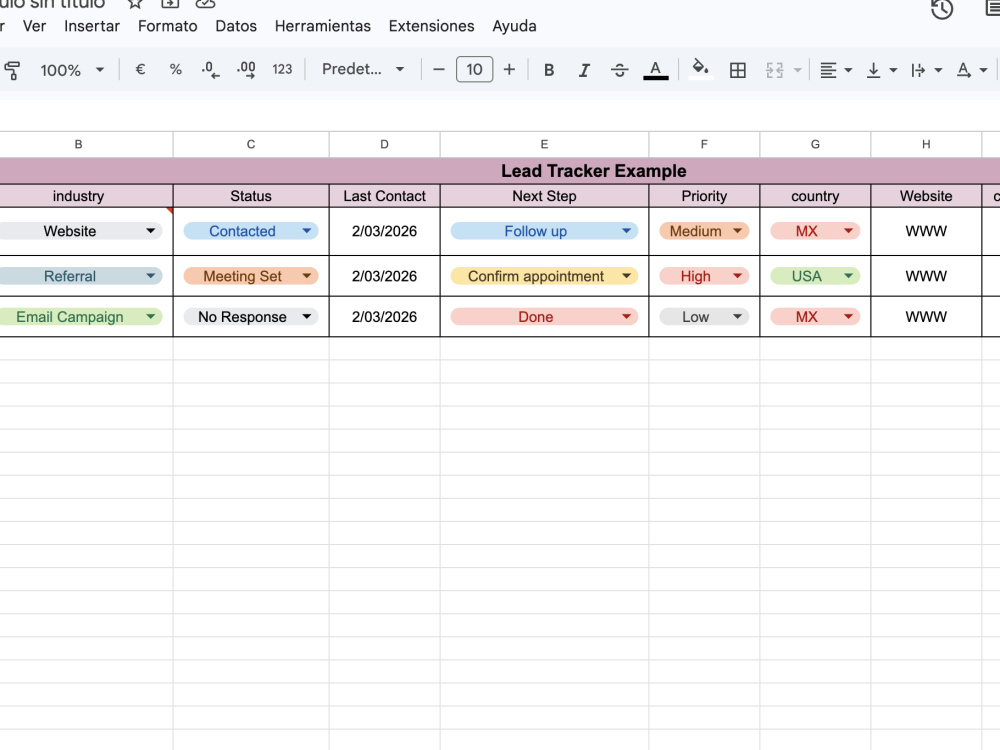Click text wrapping icon
The height and width of the screenshot is (750, 1000).
[x=918, y=70]
